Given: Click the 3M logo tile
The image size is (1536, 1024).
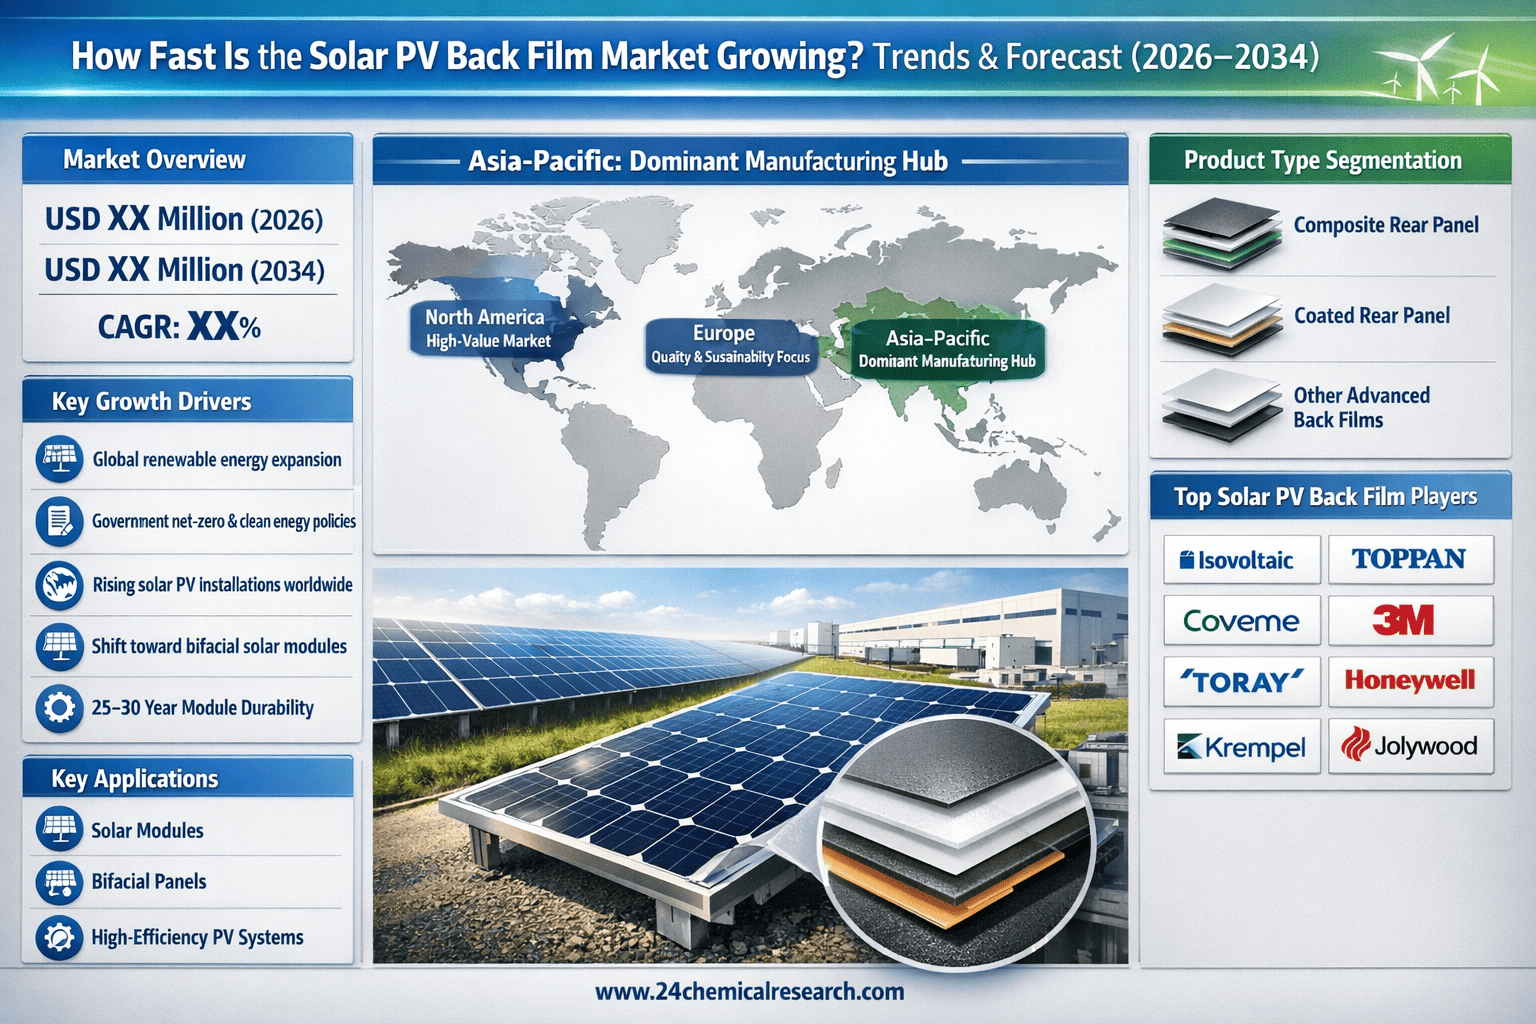Looking at the screenshot, I should (1410, 621).
